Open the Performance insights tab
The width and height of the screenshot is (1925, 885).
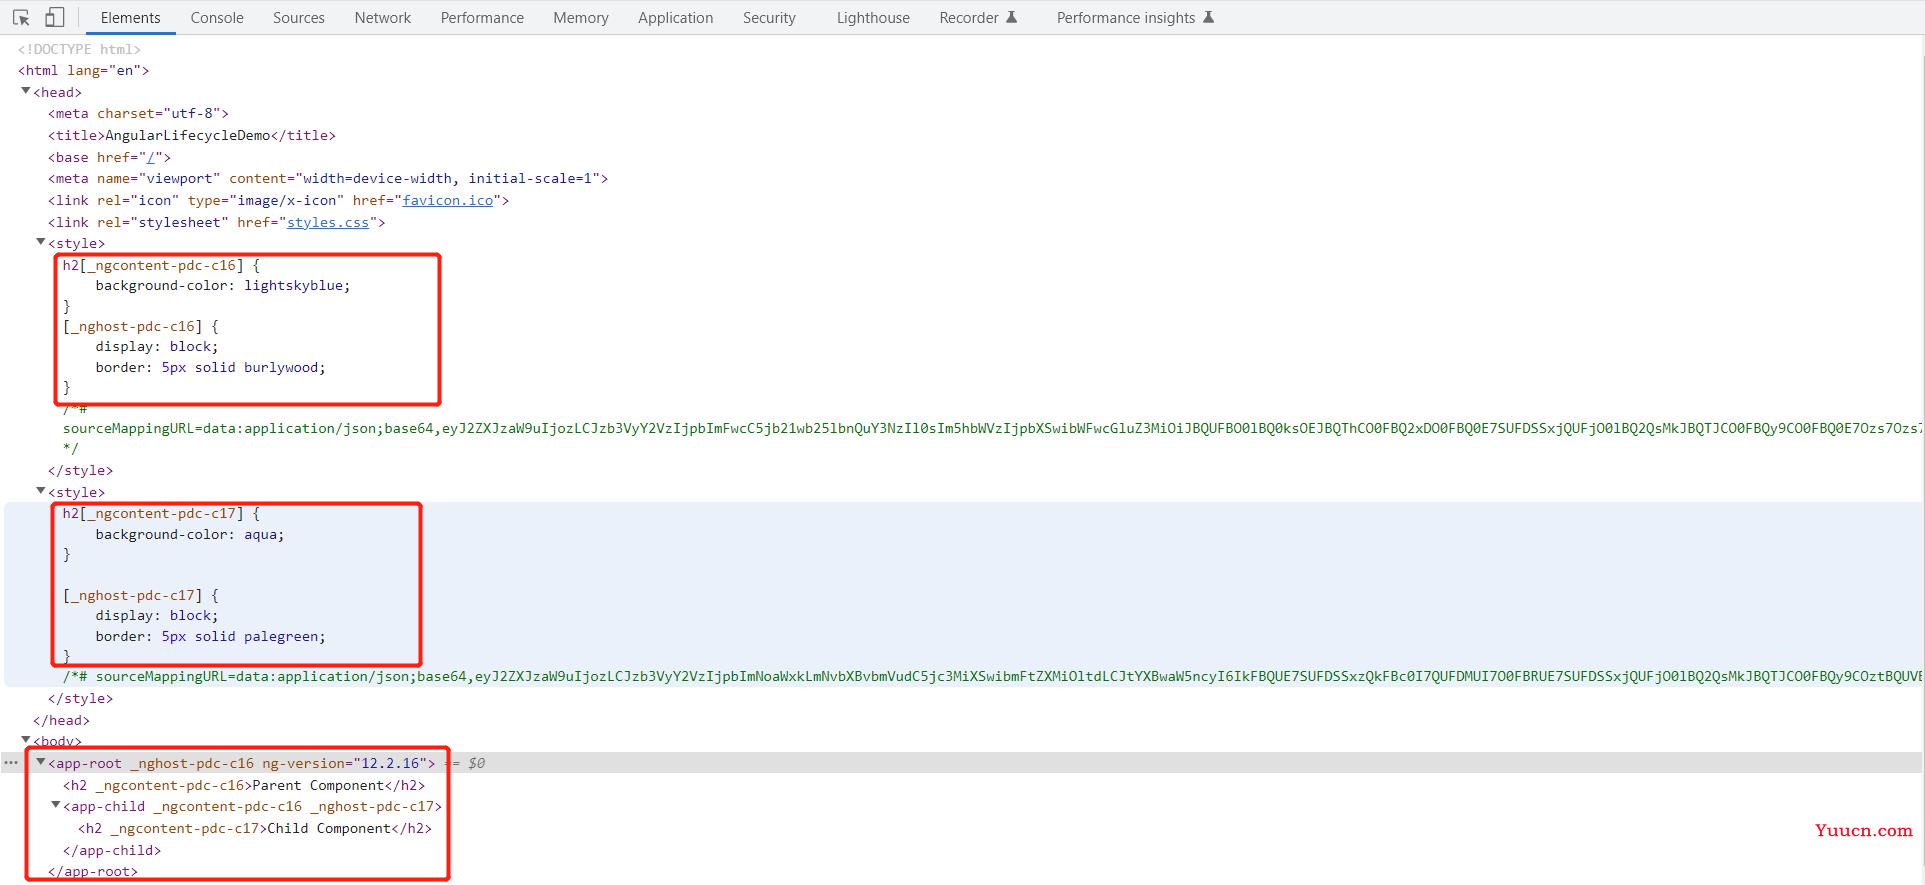1135,18
